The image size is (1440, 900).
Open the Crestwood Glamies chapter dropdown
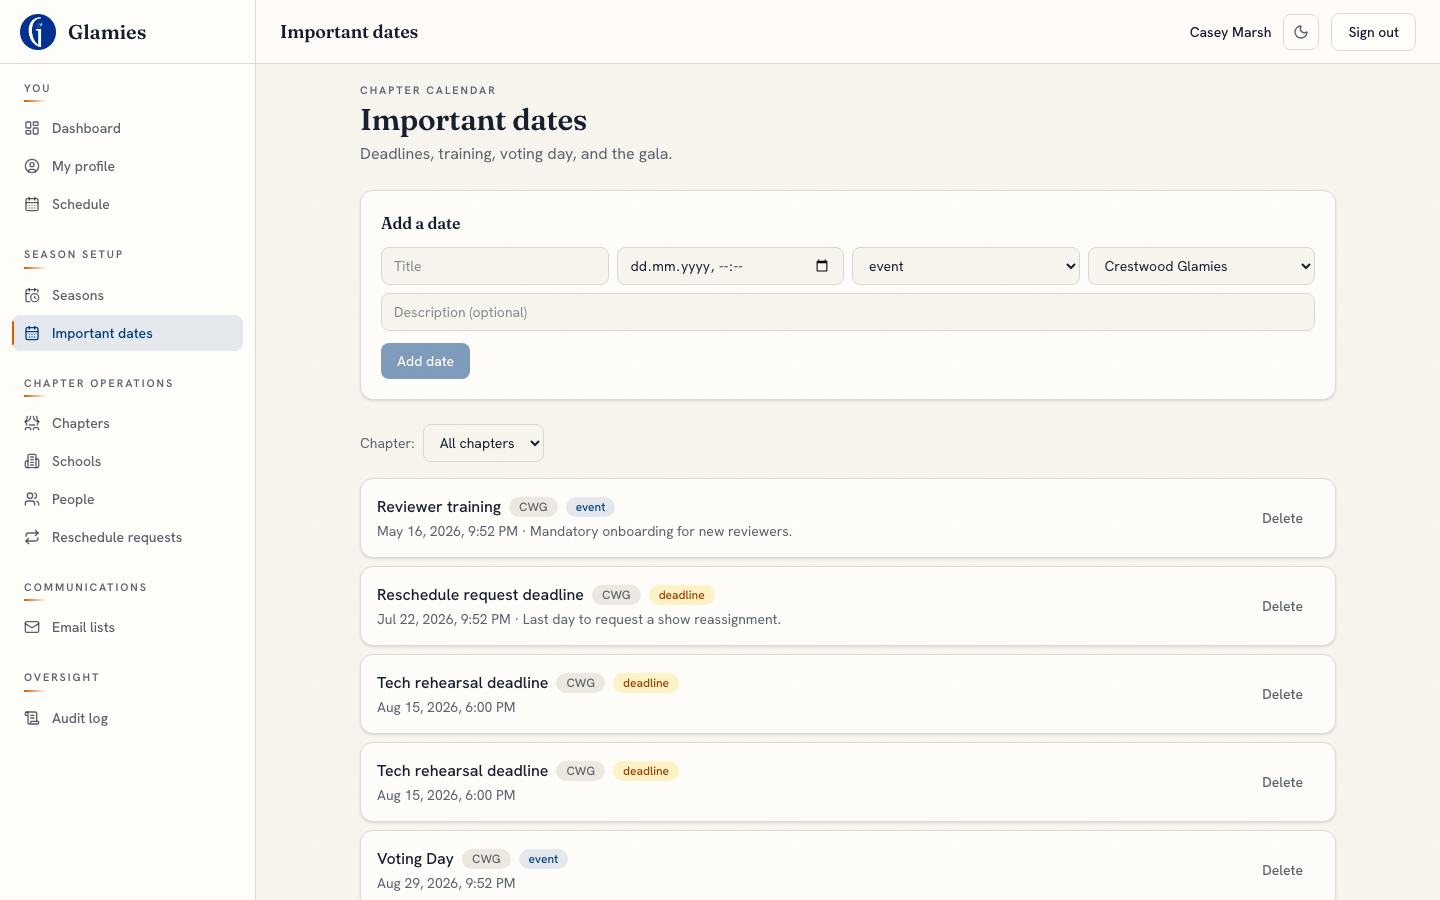click(1201, 266)
